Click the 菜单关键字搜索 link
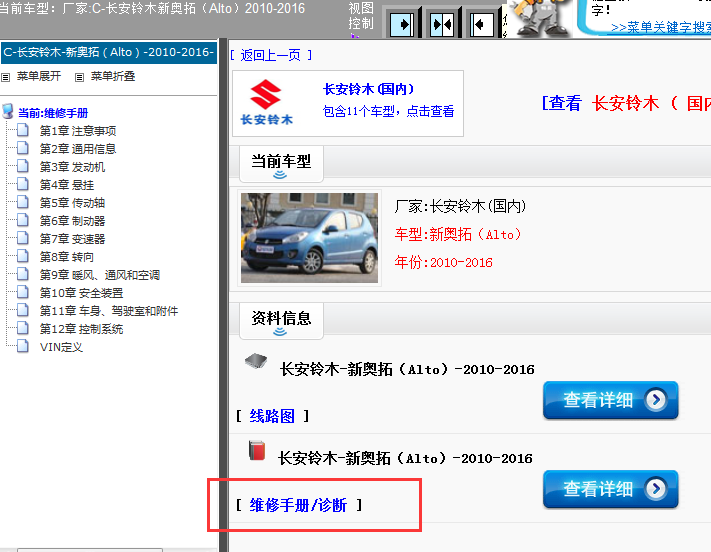 pos(661,27)
